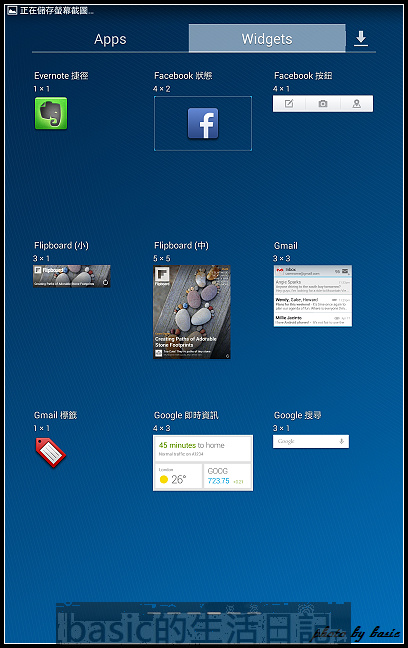Image resolution: width=408 pixels, height=648 pixels.
Task: Tap the screenshot saving notification icon
Action: pyautogui.click(x=12, y=10)
